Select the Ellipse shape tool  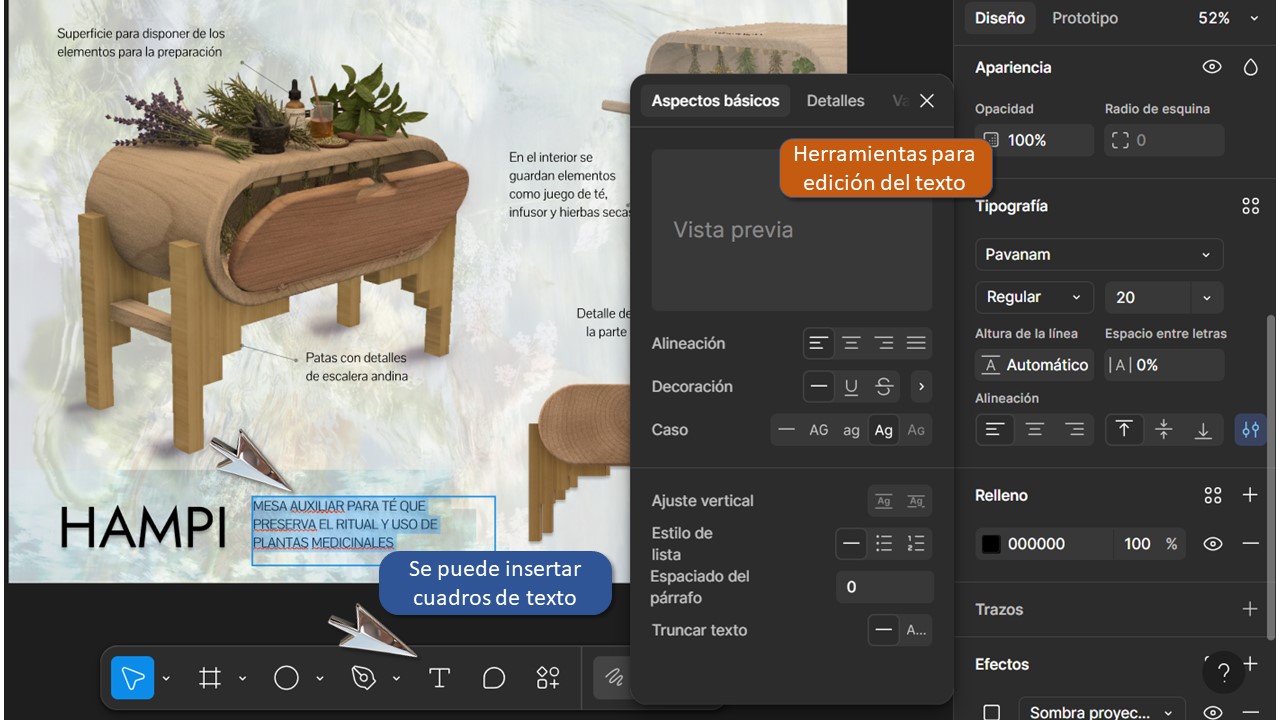pos(286,678)
